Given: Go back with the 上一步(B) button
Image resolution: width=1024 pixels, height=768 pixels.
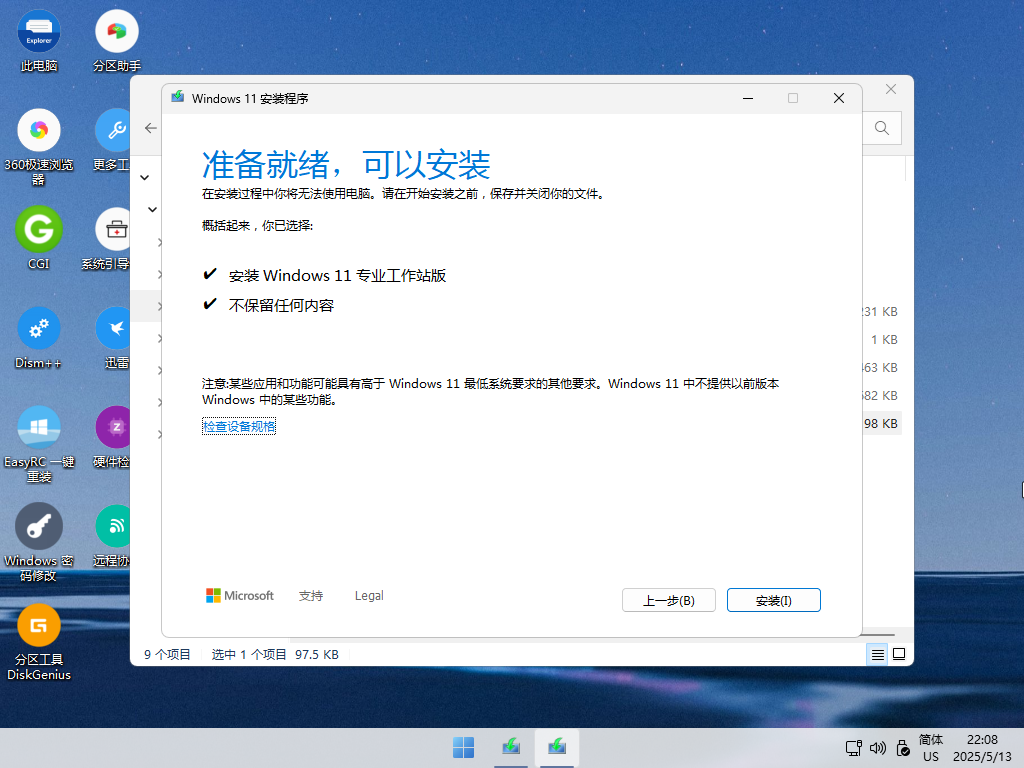Looking at the screenshot, I should coord(669,600).
